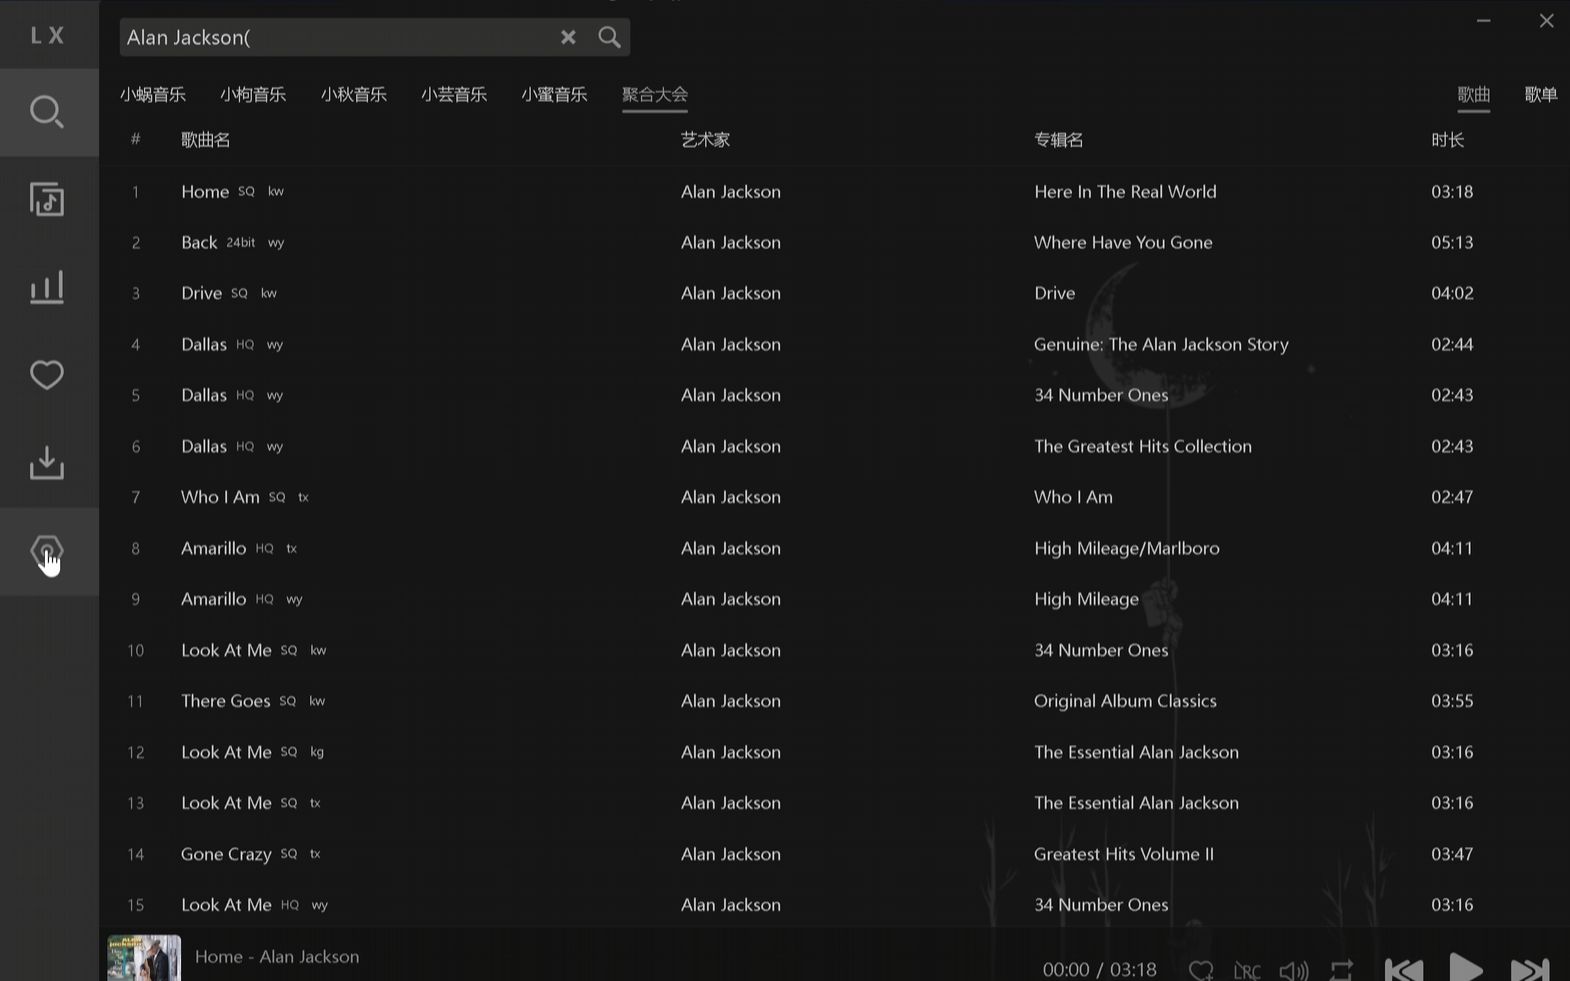
Task: Open the song list library icon
Action: click(x=47, y=200)
